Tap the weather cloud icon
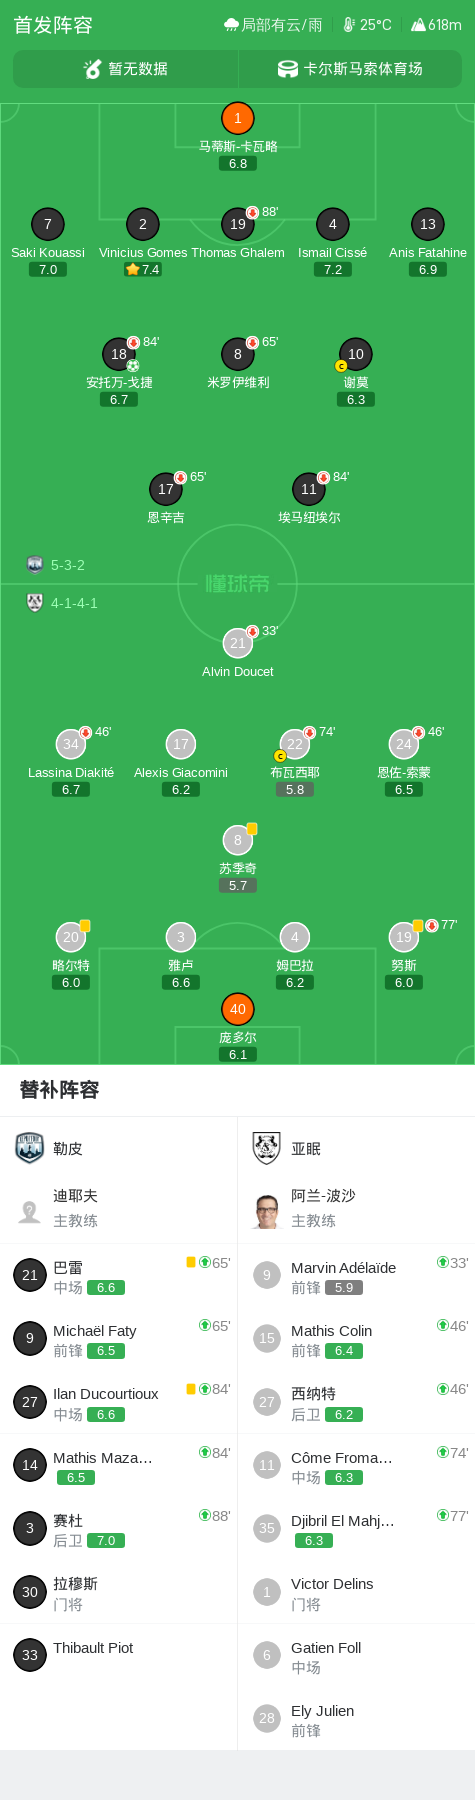475x1800 pixels. (x=231, y=25)
